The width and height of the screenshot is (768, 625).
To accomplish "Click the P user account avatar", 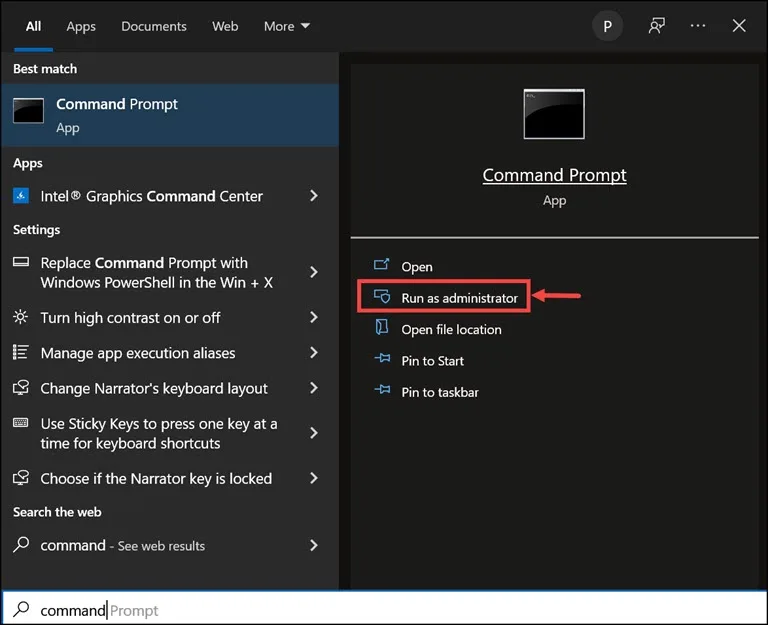I will (x=607, y=26).
